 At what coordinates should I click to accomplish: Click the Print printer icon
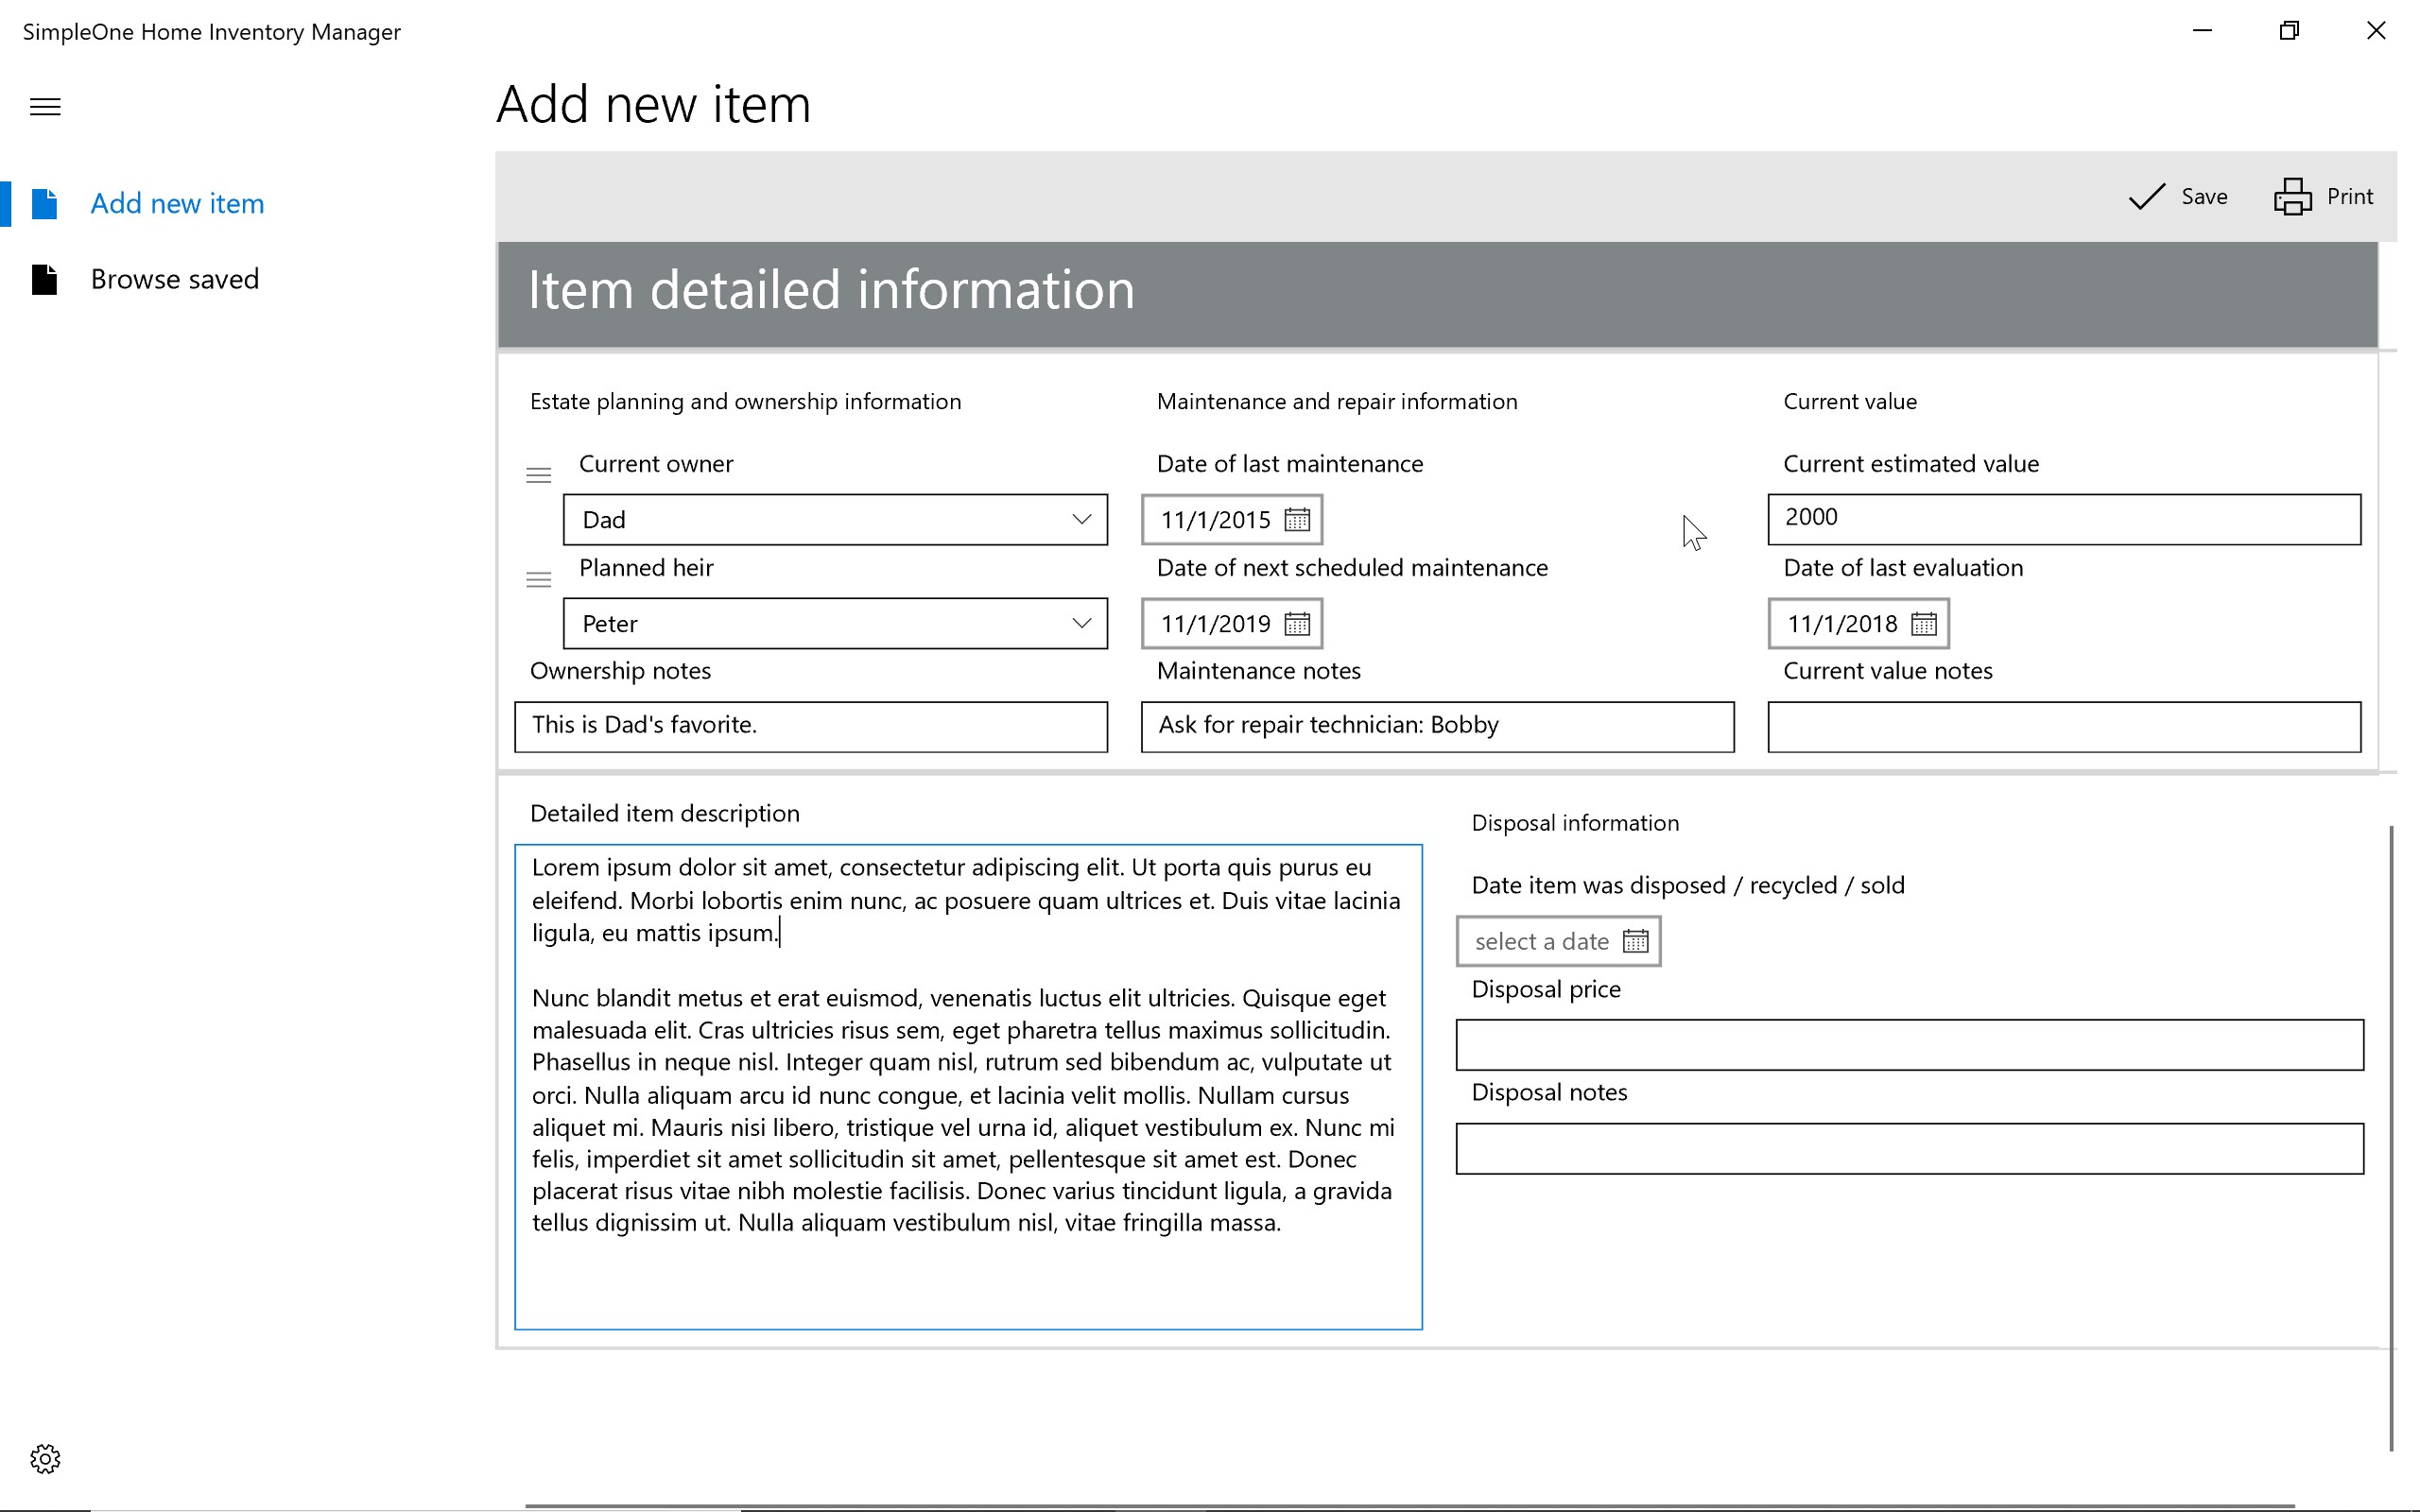2292,197
